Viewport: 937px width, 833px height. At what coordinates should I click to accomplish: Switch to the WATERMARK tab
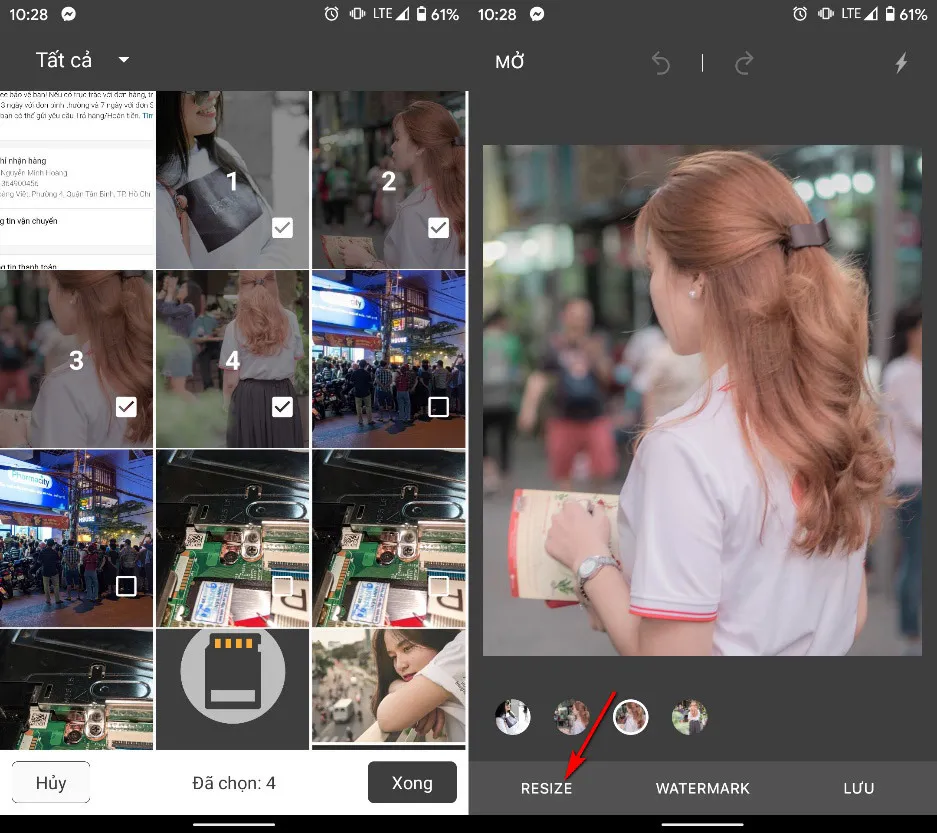pos(702,788)
